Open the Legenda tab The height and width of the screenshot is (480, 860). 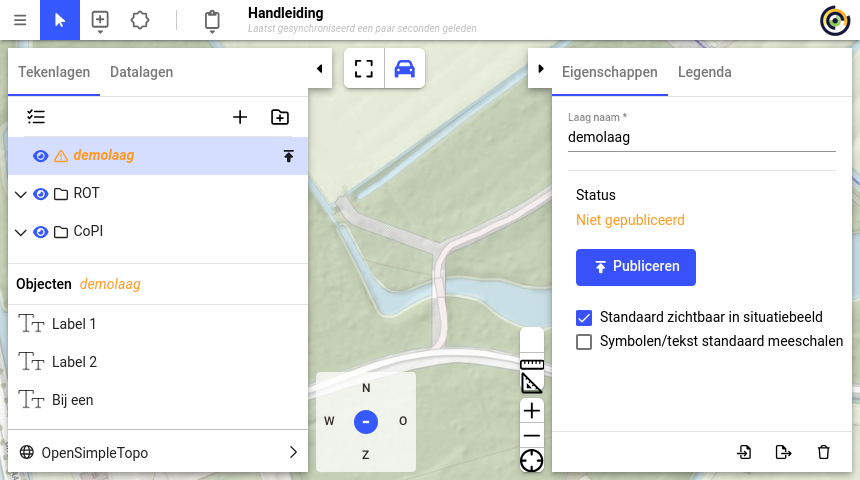(704, 72)
